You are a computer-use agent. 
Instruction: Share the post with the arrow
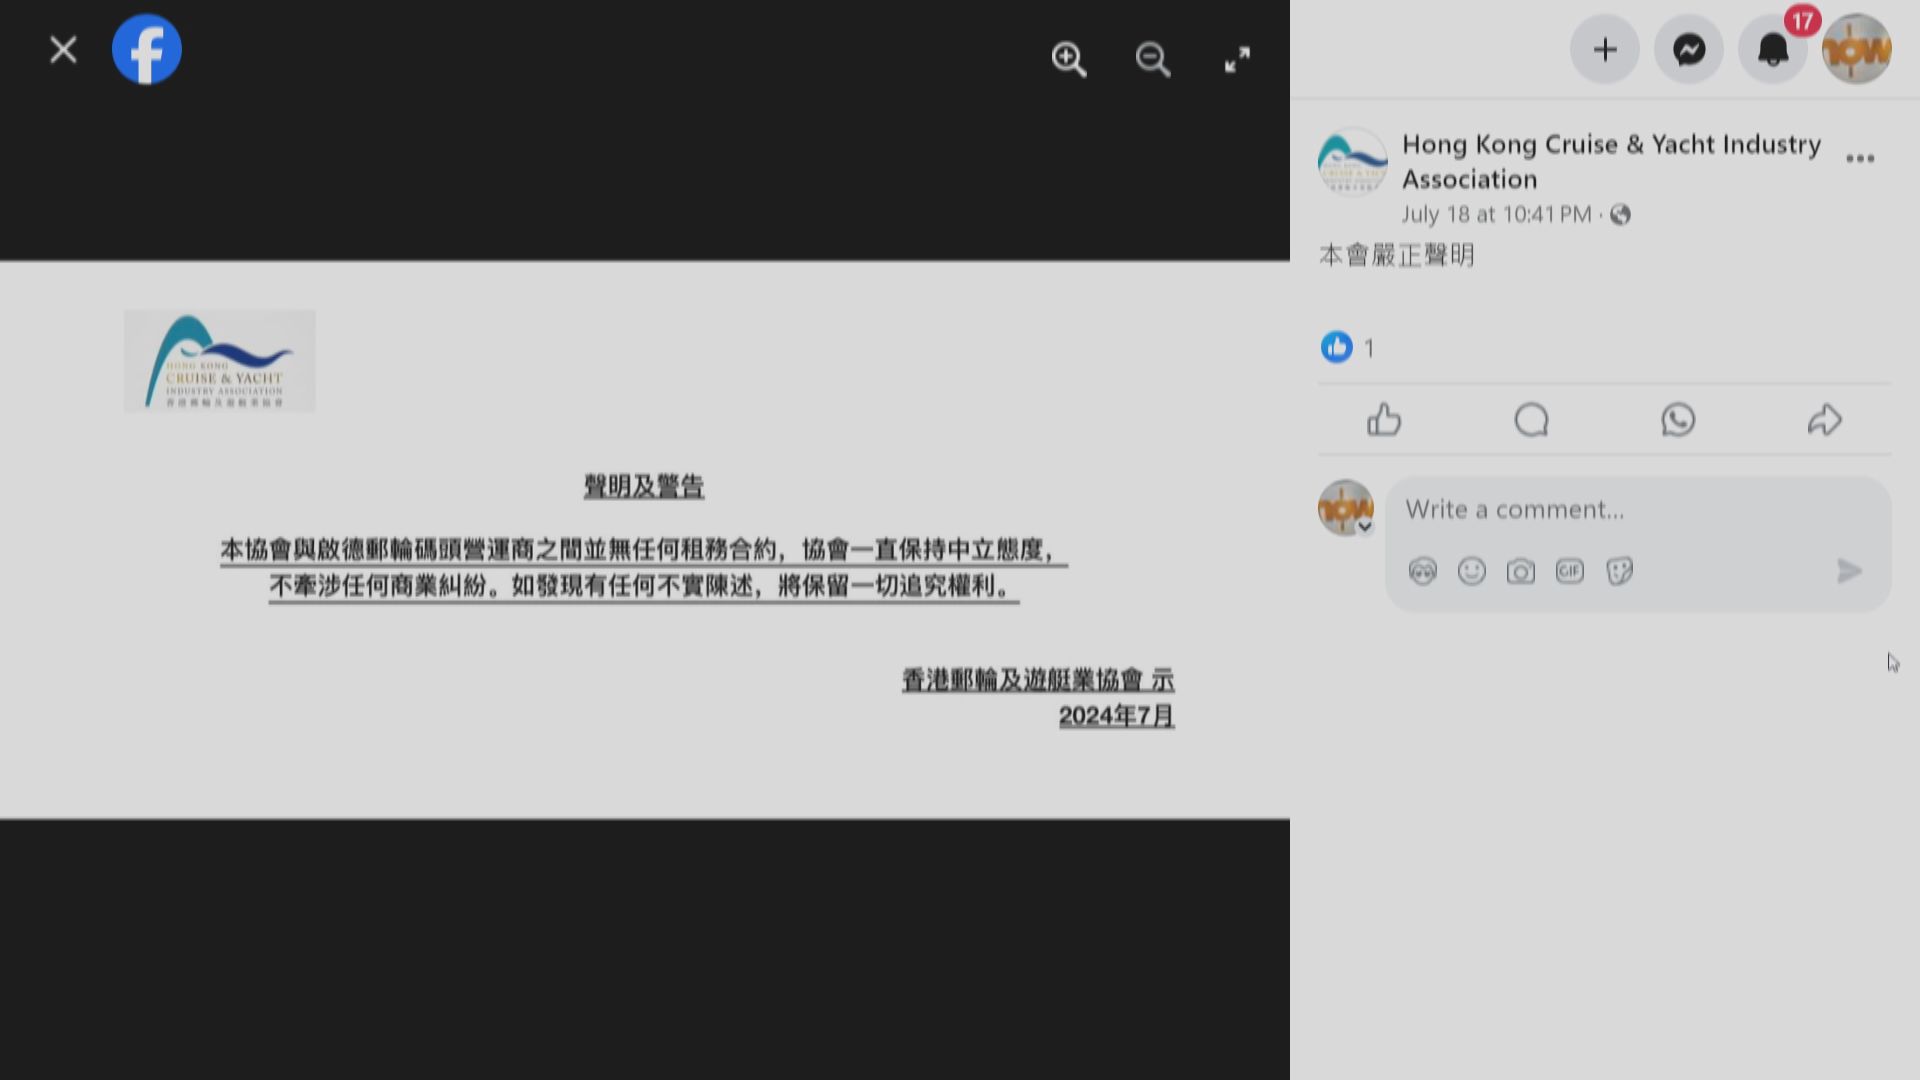(x=1825, y=420)
